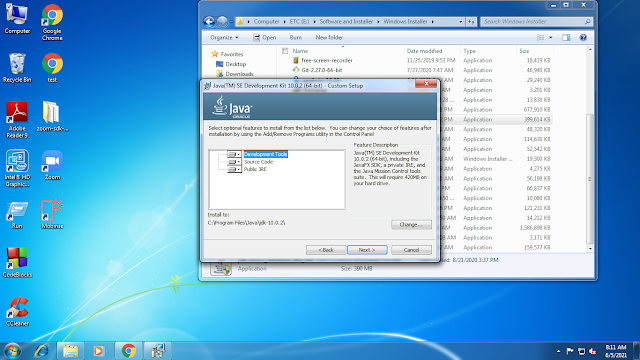
Task: Select Development Tools in the feature tree
Action: click(x=266, y=154)
